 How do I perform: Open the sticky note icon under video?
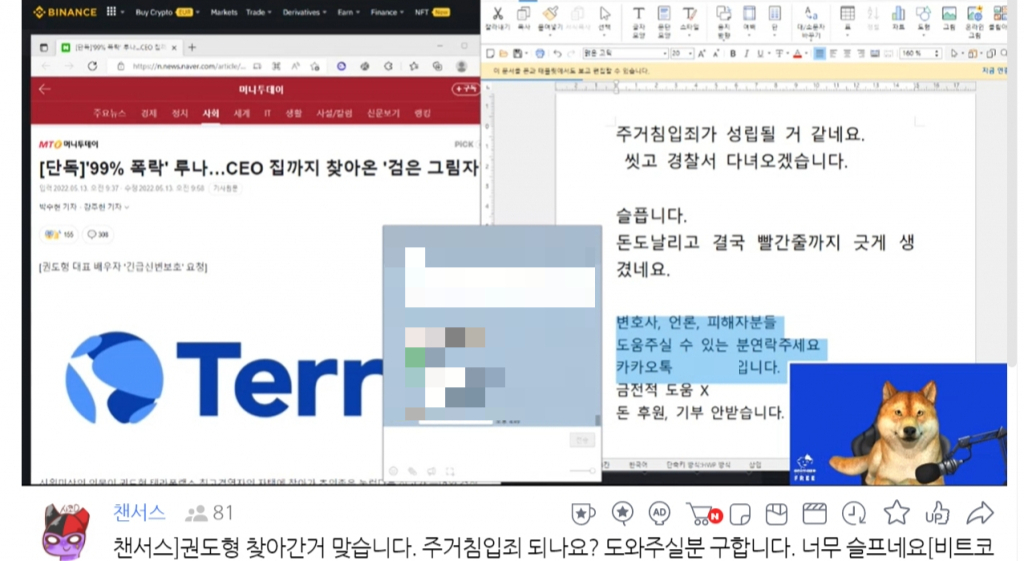pyautogui.click(x=740, y=515)
